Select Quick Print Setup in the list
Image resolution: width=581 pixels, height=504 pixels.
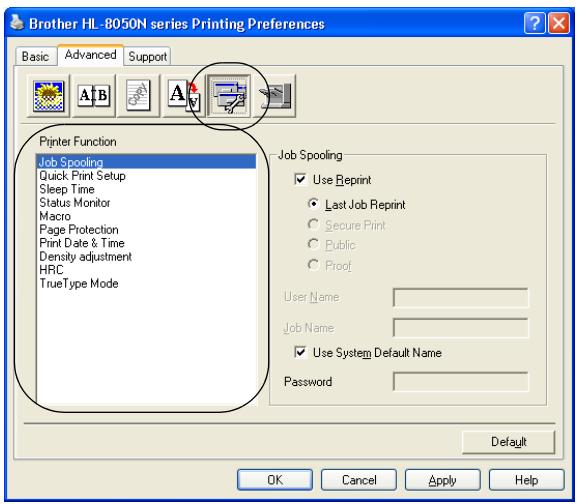[146, 175]
